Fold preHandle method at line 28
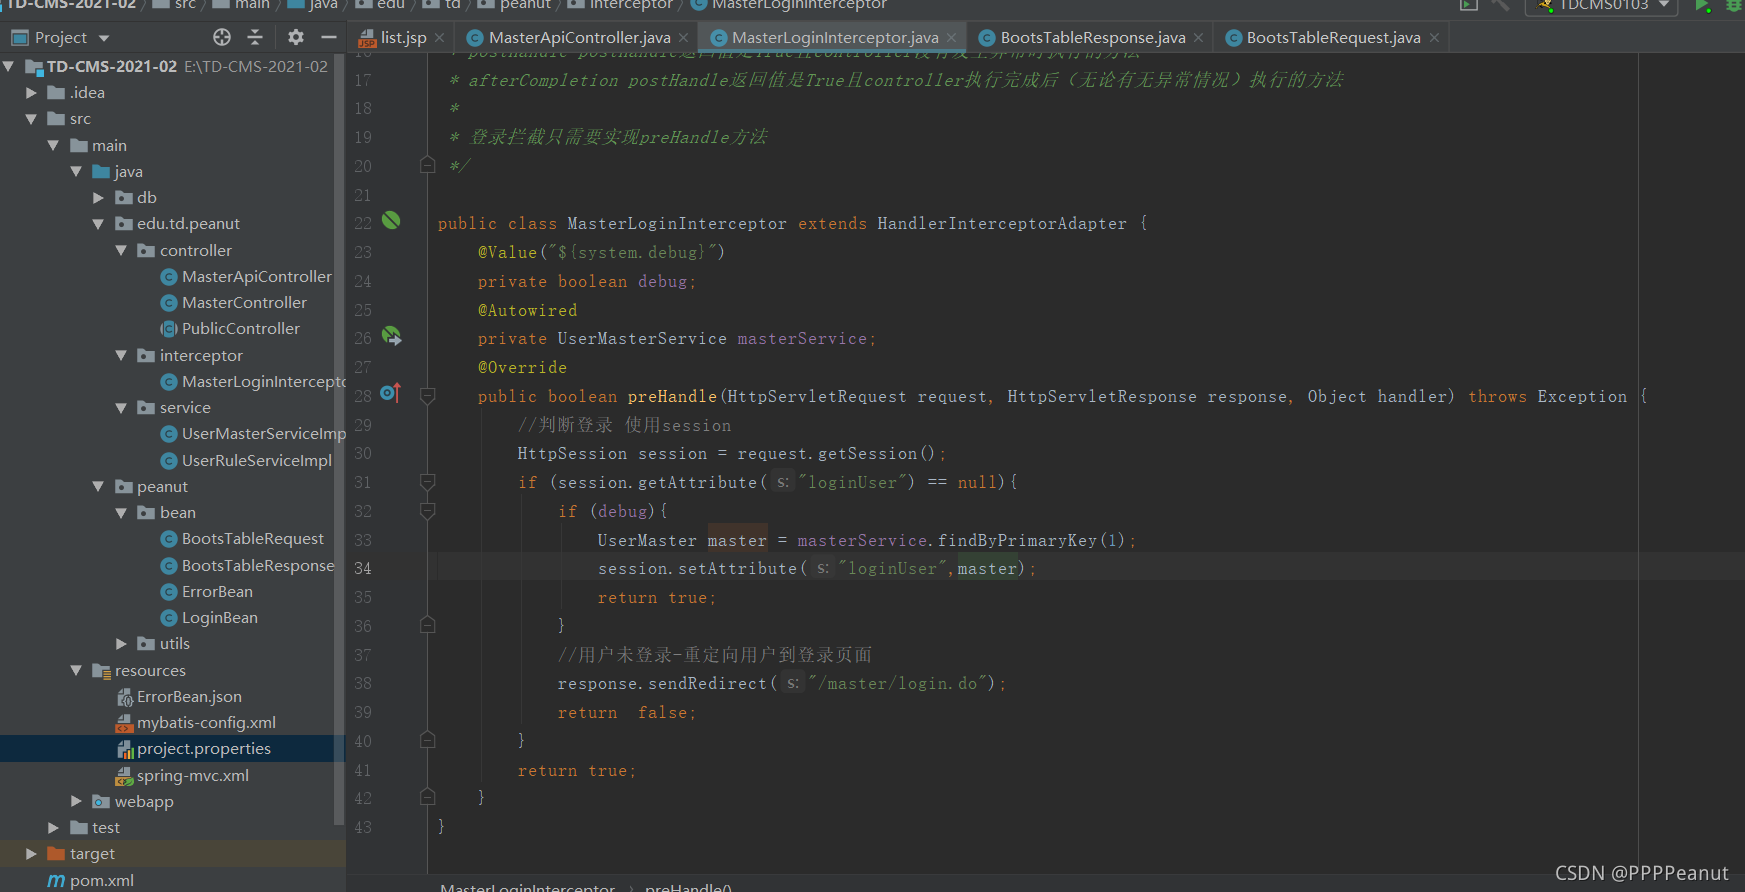The width and height of the screenshot is (1745, 892). point(428,396)
